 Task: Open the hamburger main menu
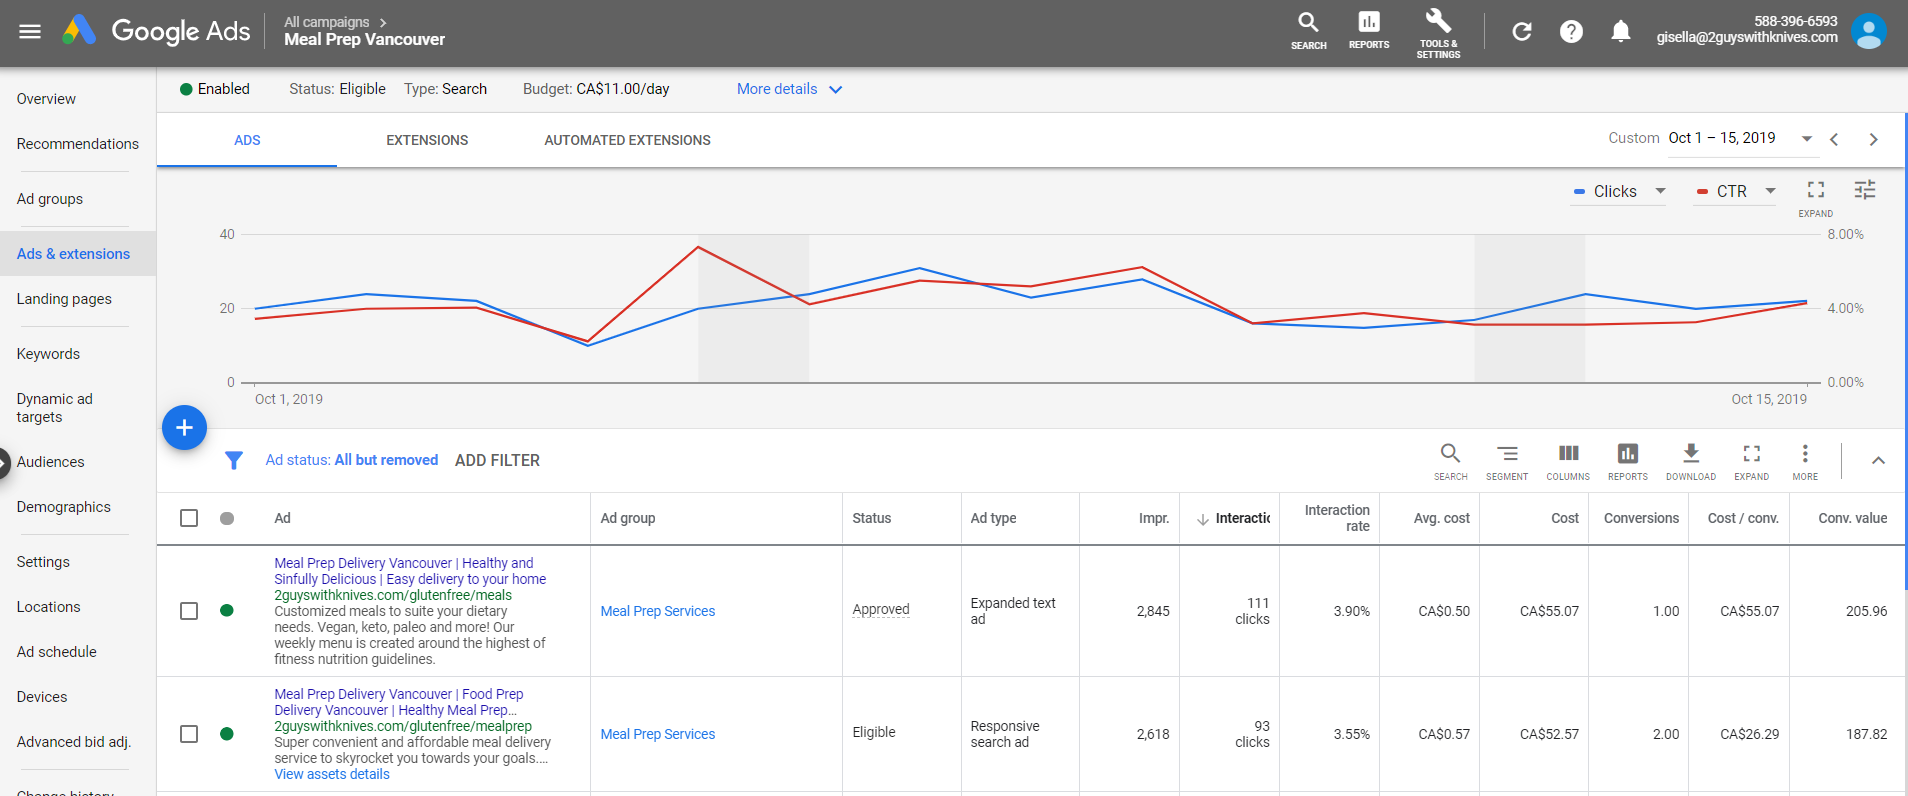(30, 31)
